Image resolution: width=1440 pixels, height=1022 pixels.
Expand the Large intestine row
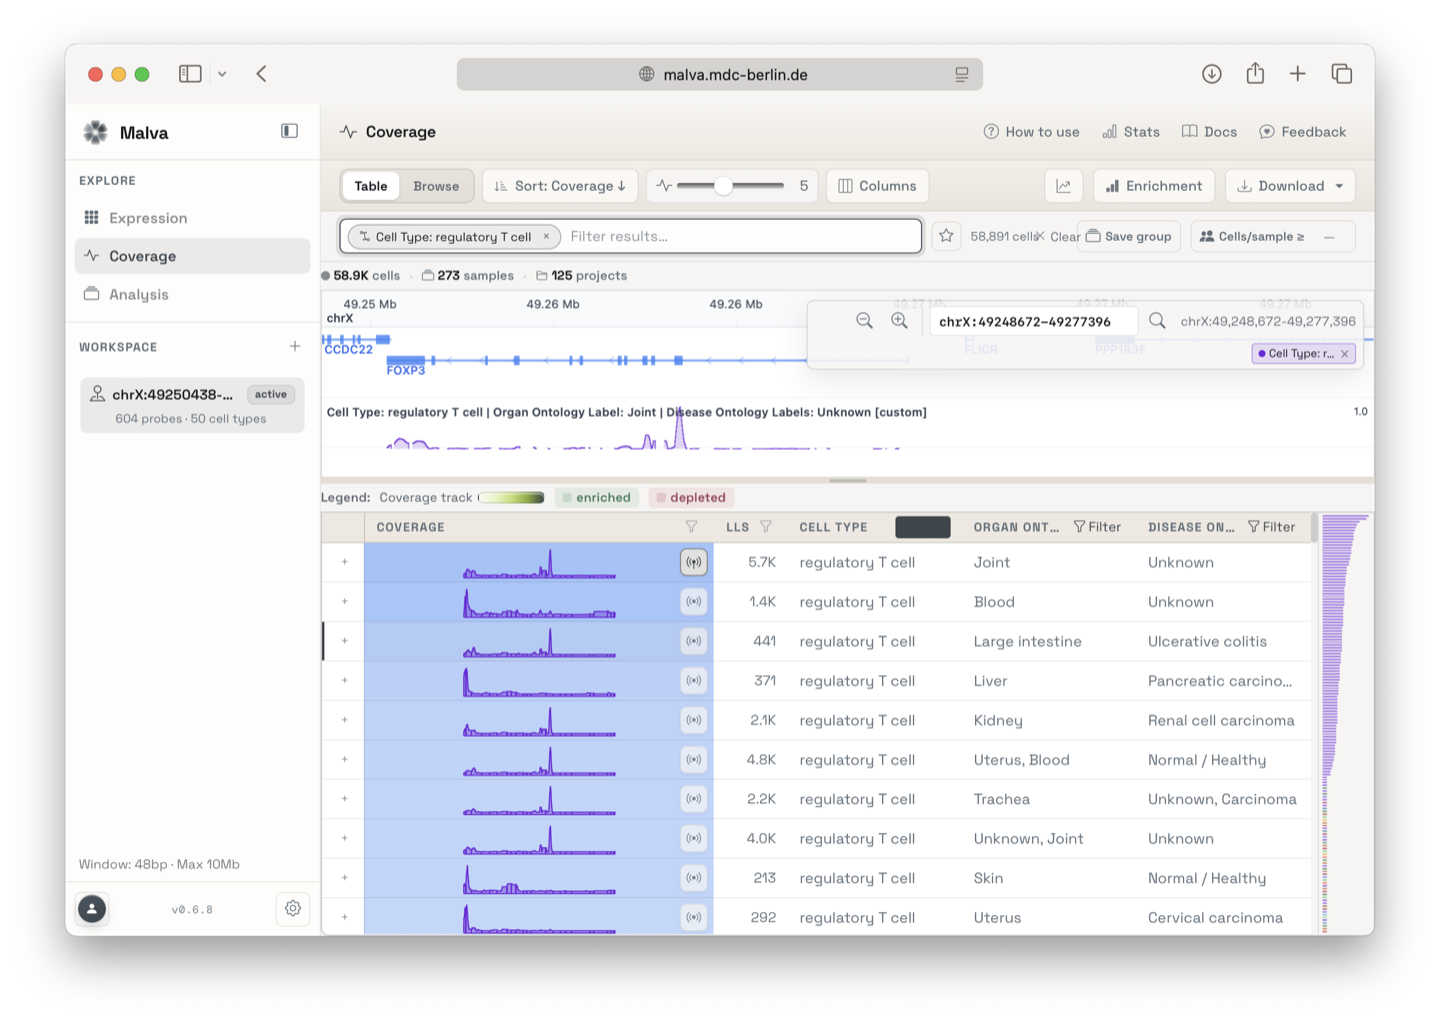click(344, 641)
